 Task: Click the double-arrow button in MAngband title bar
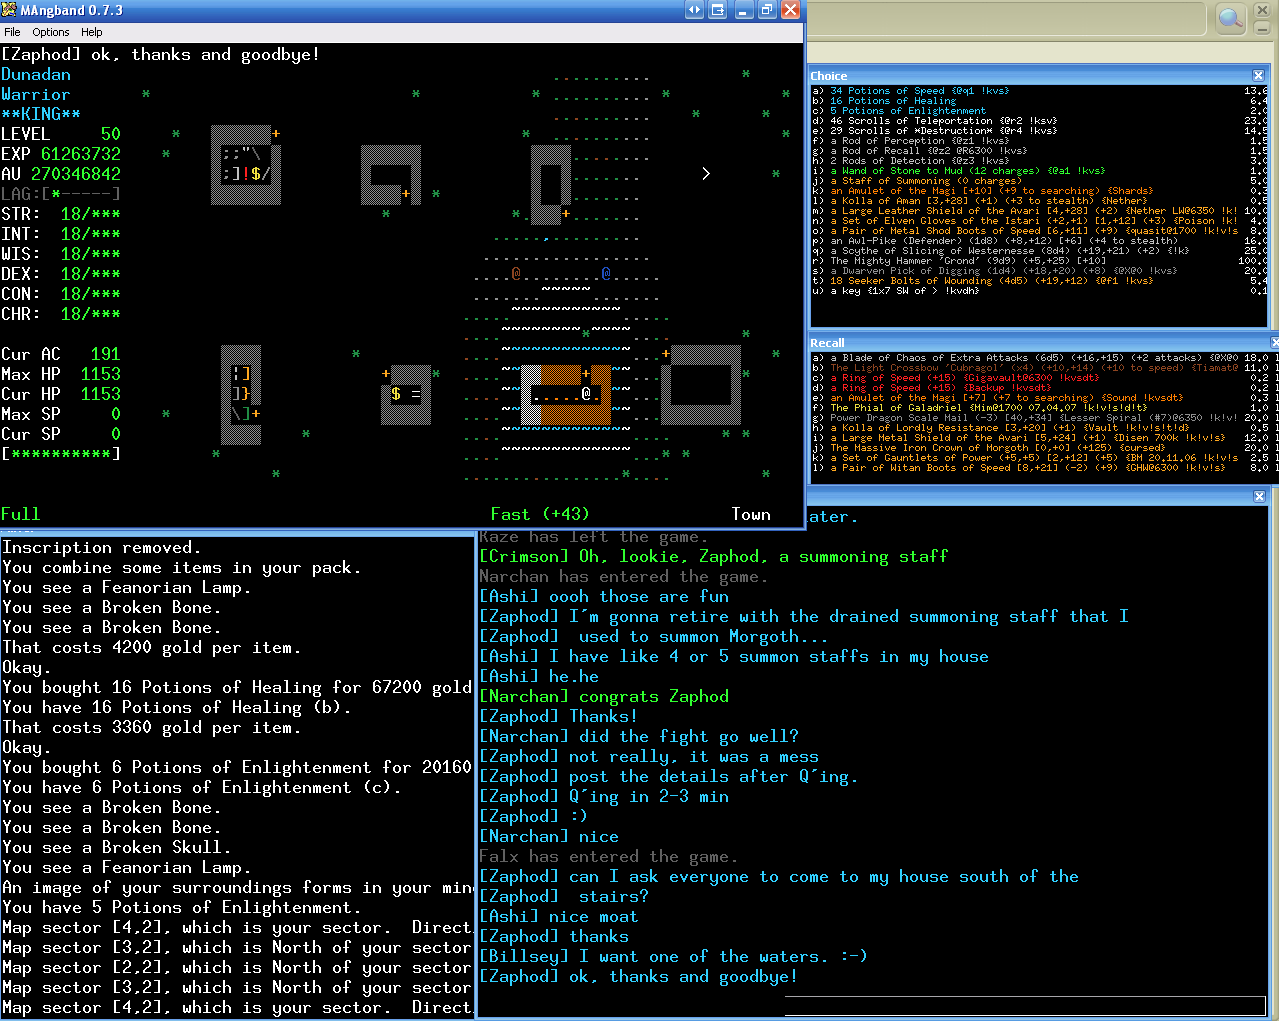click(x=694, y=10)
